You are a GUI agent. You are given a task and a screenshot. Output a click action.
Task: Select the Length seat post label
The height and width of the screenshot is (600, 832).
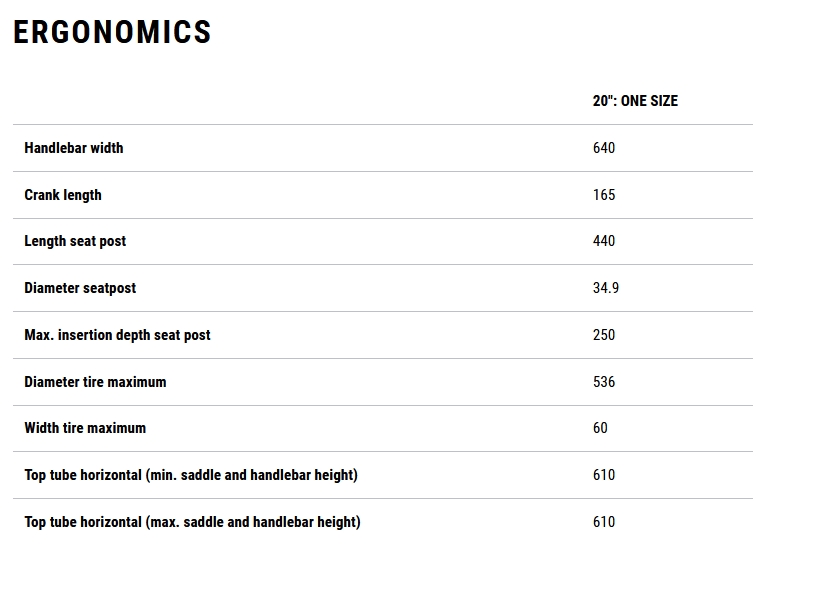pos(75,241)
